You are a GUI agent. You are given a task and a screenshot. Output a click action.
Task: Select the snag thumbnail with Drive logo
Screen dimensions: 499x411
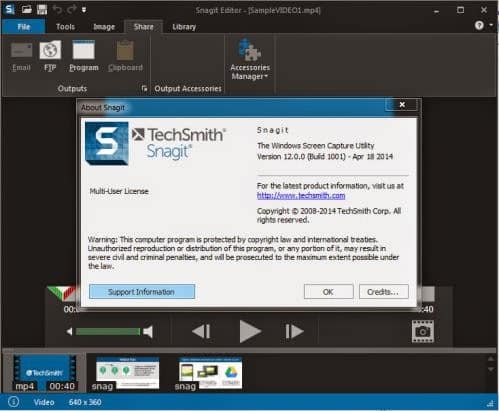click(x=209, y=373)
